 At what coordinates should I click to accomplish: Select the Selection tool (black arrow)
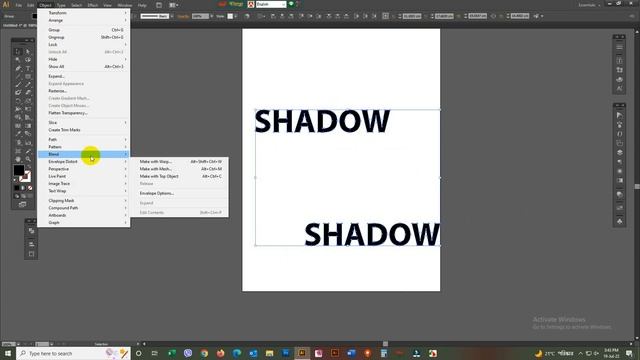pos(18,51)
